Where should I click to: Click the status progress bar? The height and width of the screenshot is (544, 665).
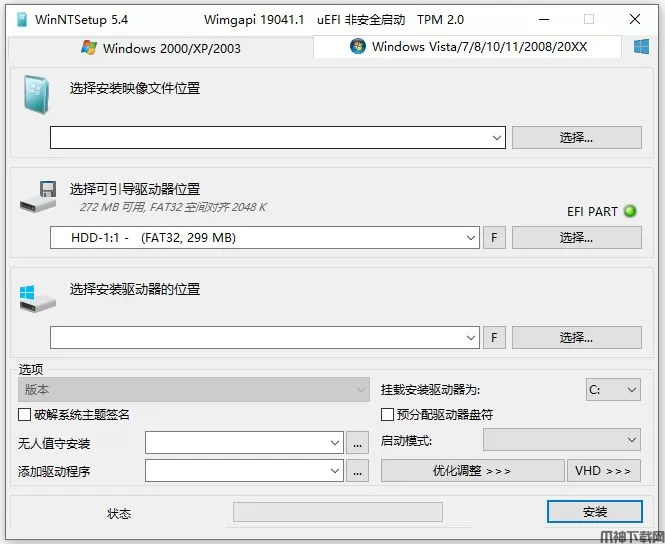click(338, 512)
